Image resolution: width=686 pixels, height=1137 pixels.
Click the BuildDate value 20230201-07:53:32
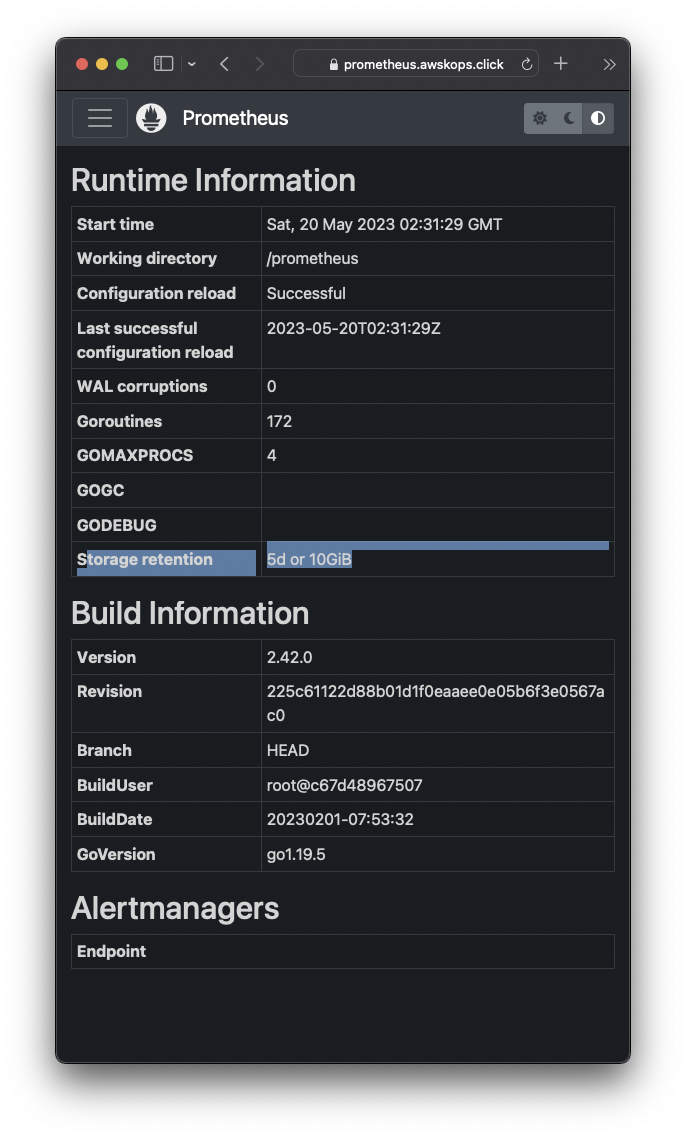(x=340, y=819)
